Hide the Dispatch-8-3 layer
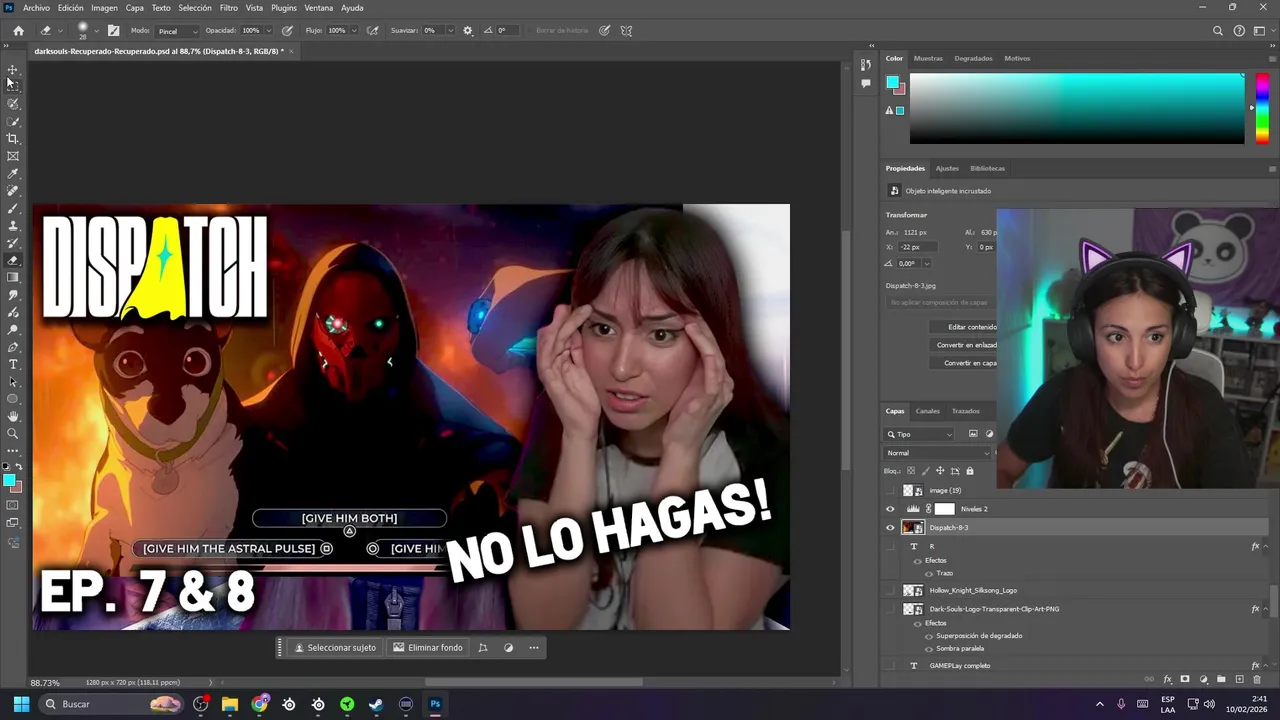The width and height of the screenshot is (1280, 720). click(890, 527)
